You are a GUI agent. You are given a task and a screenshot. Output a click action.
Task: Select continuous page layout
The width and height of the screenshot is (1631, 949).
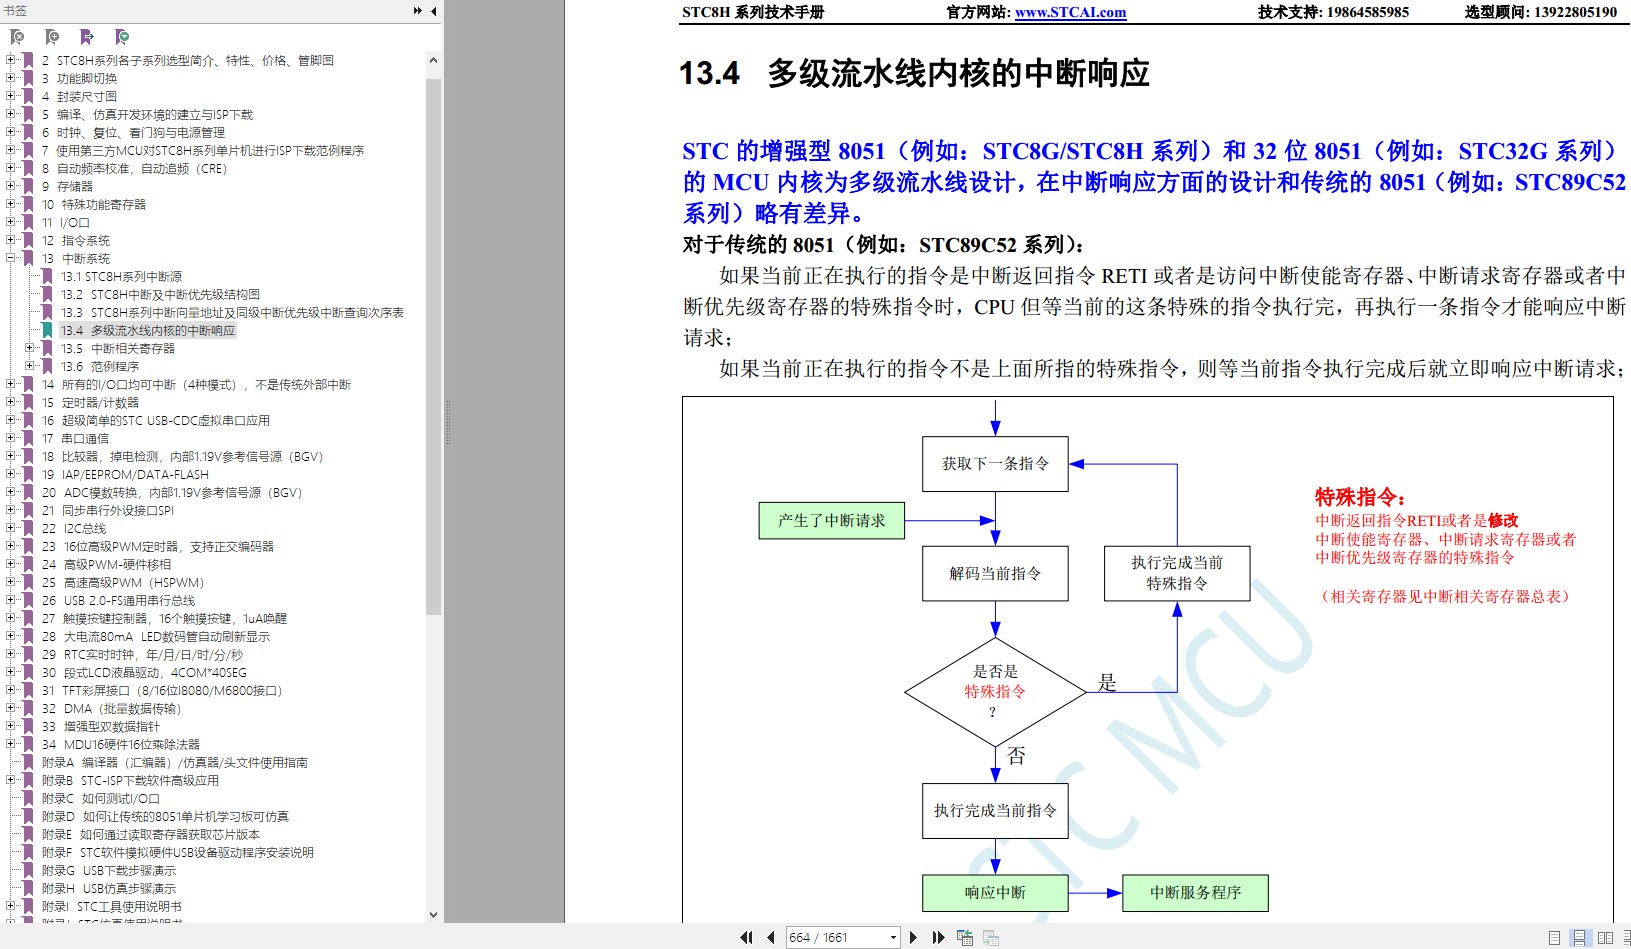(x=1579, y=937)
